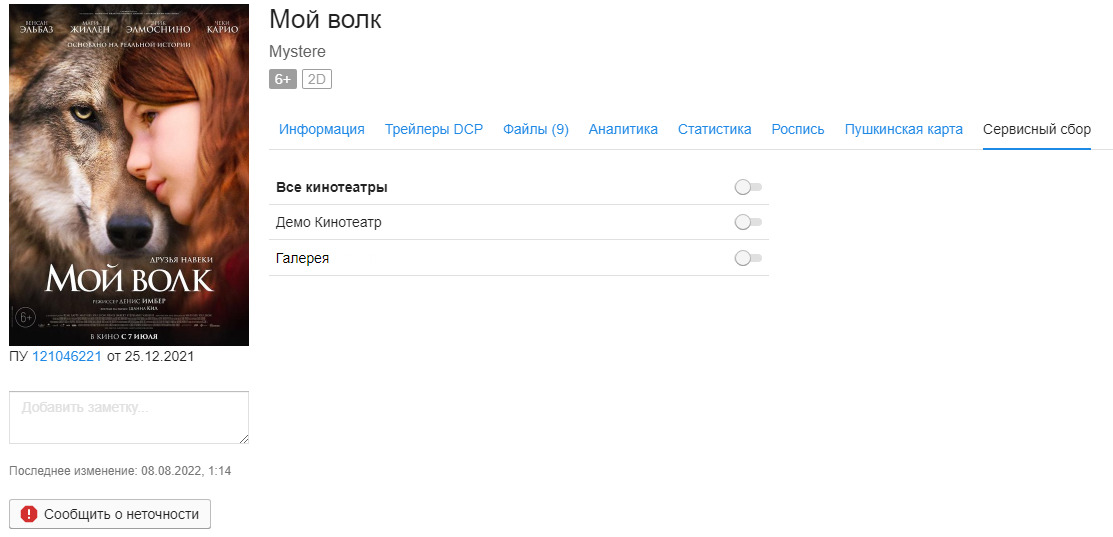The height and width of the screenshot is (537, 1113).
Task: Go to the Аналитика tab
Action: click(x=623, y=129)
